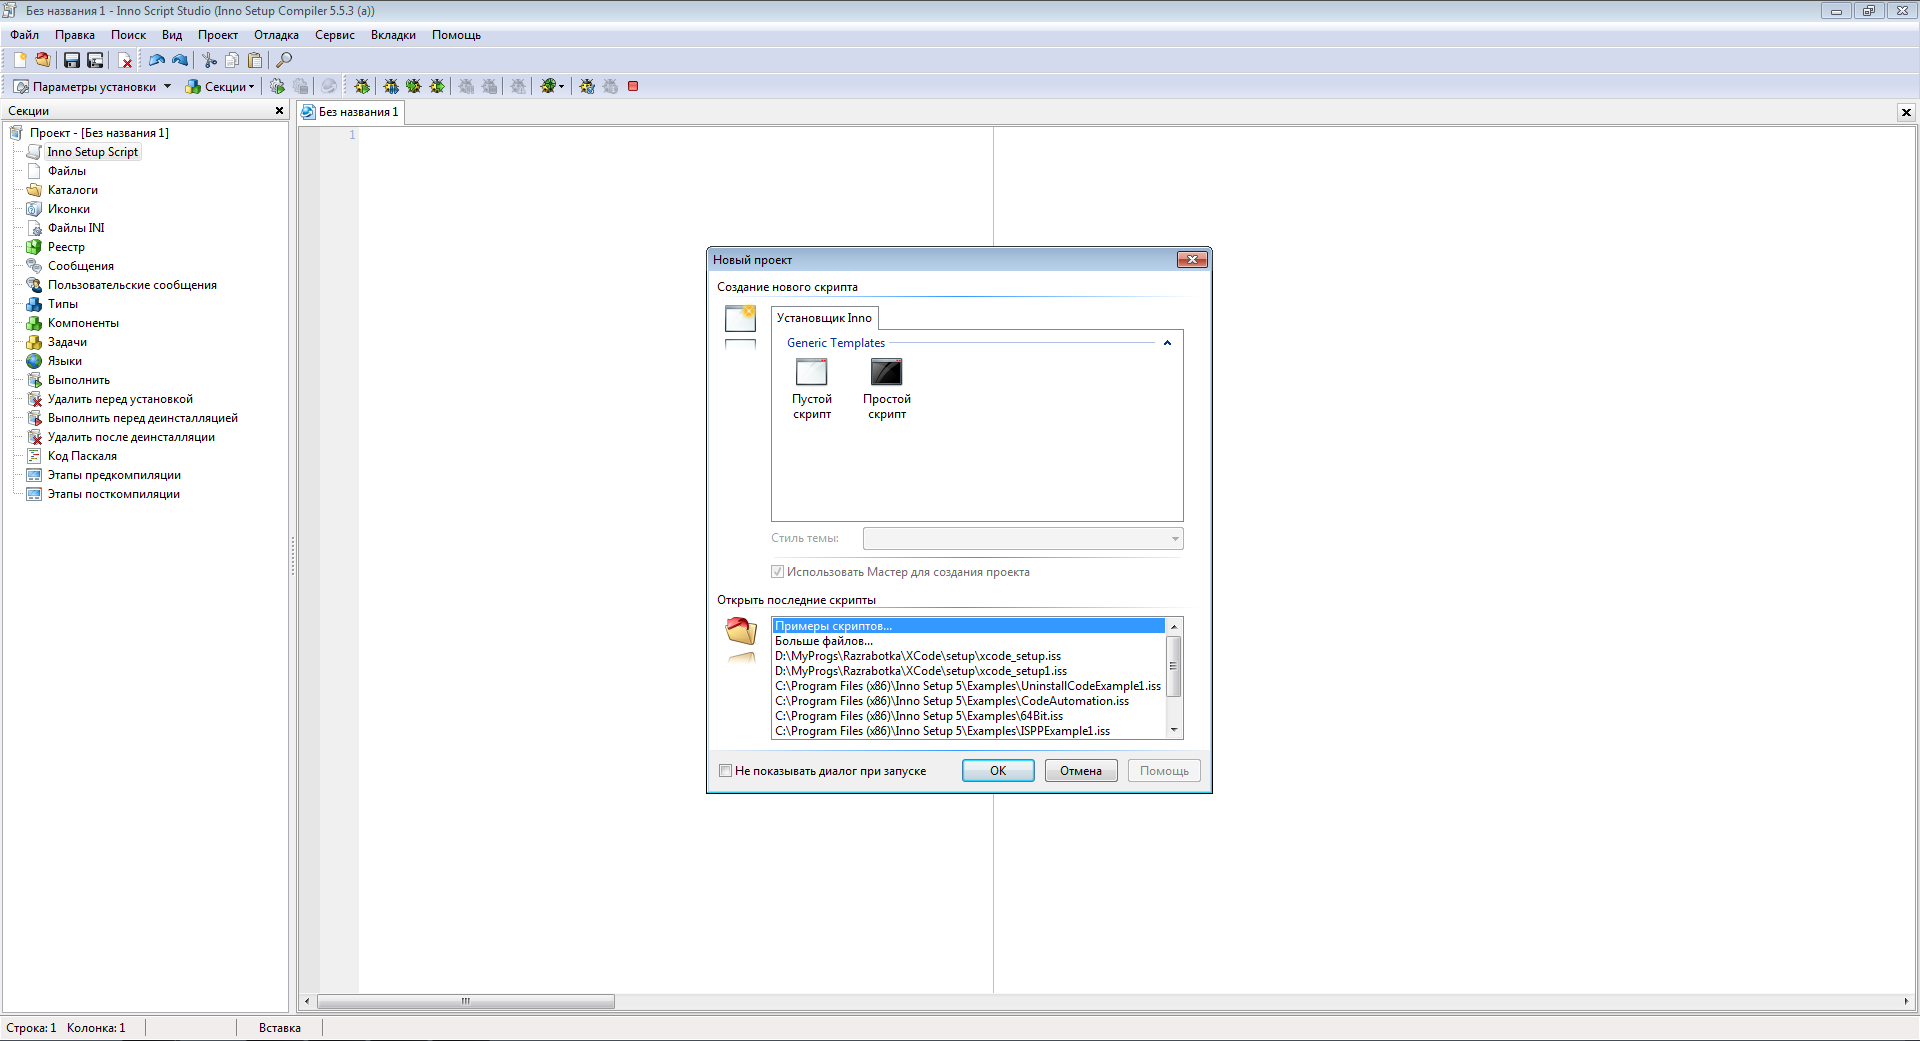The image size is (1920, 1041).
Task: Select the Пустой скрипт template icon
Action: (811, 373)
